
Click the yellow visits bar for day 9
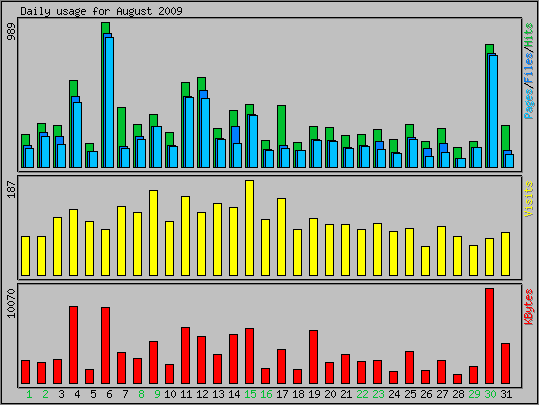coord(154,233)
